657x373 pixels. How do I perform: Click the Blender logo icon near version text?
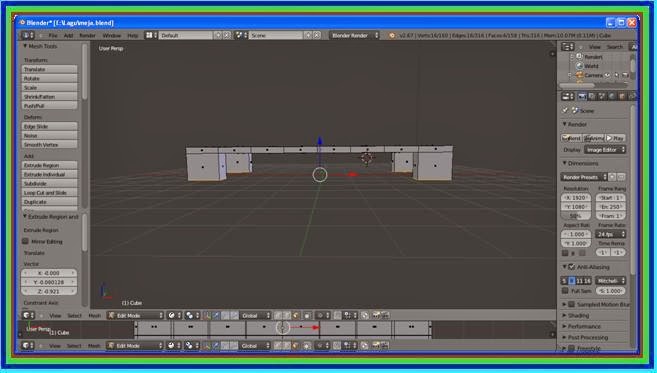tap(392, 36)
